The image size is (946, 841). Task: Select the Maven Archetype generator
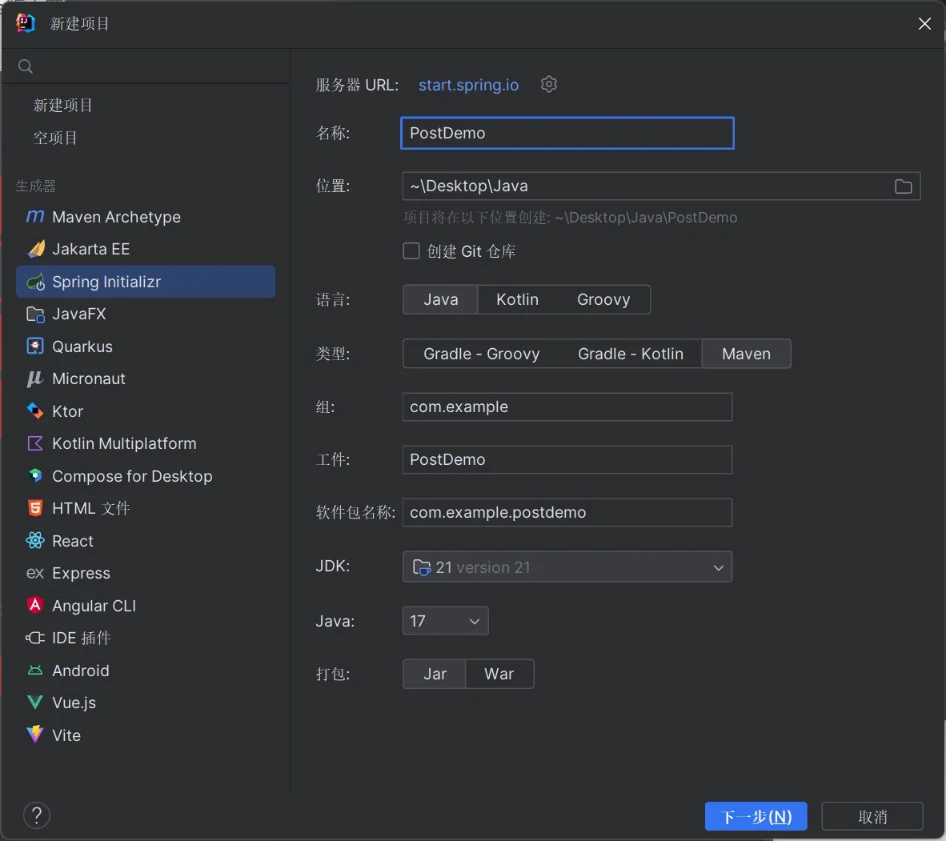point(116,217)
